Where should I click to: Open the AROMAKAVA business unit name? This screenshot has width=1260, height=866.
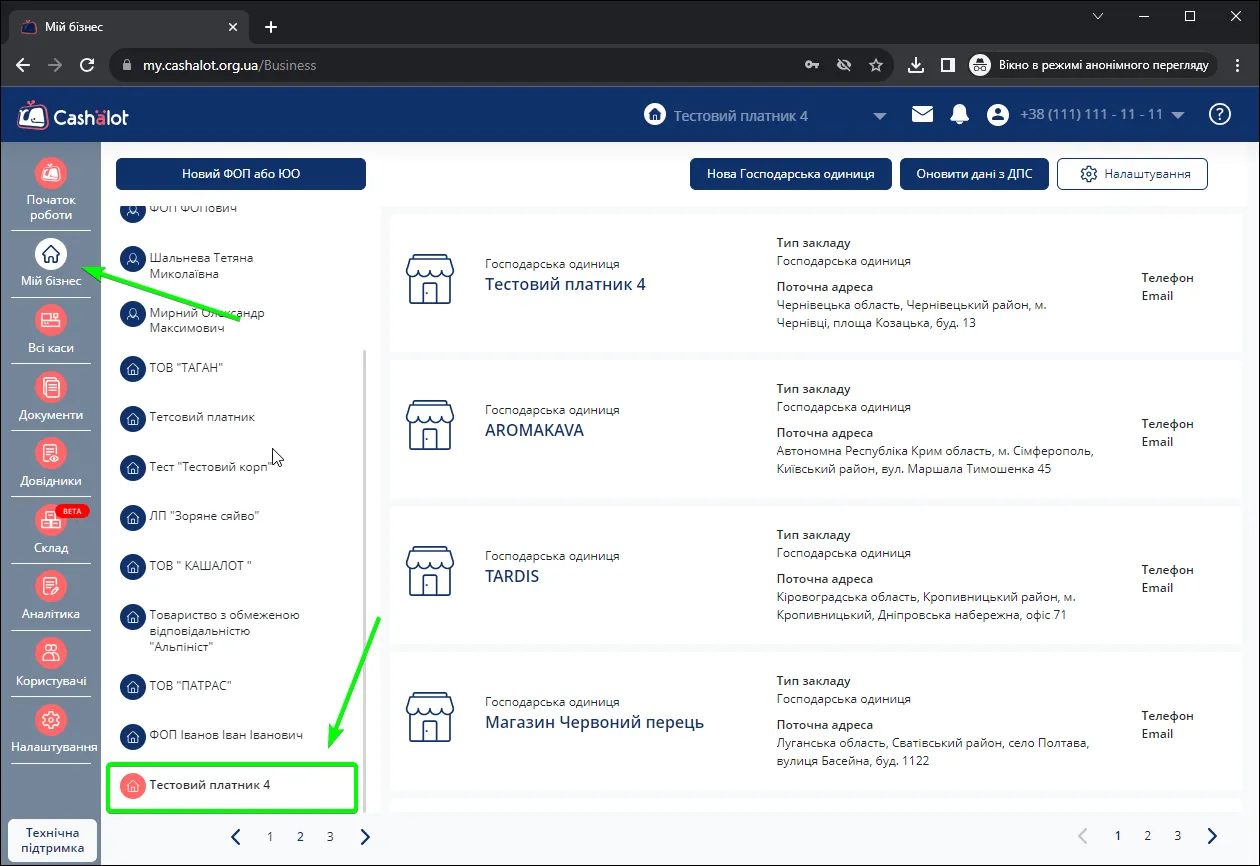[534, 430]
